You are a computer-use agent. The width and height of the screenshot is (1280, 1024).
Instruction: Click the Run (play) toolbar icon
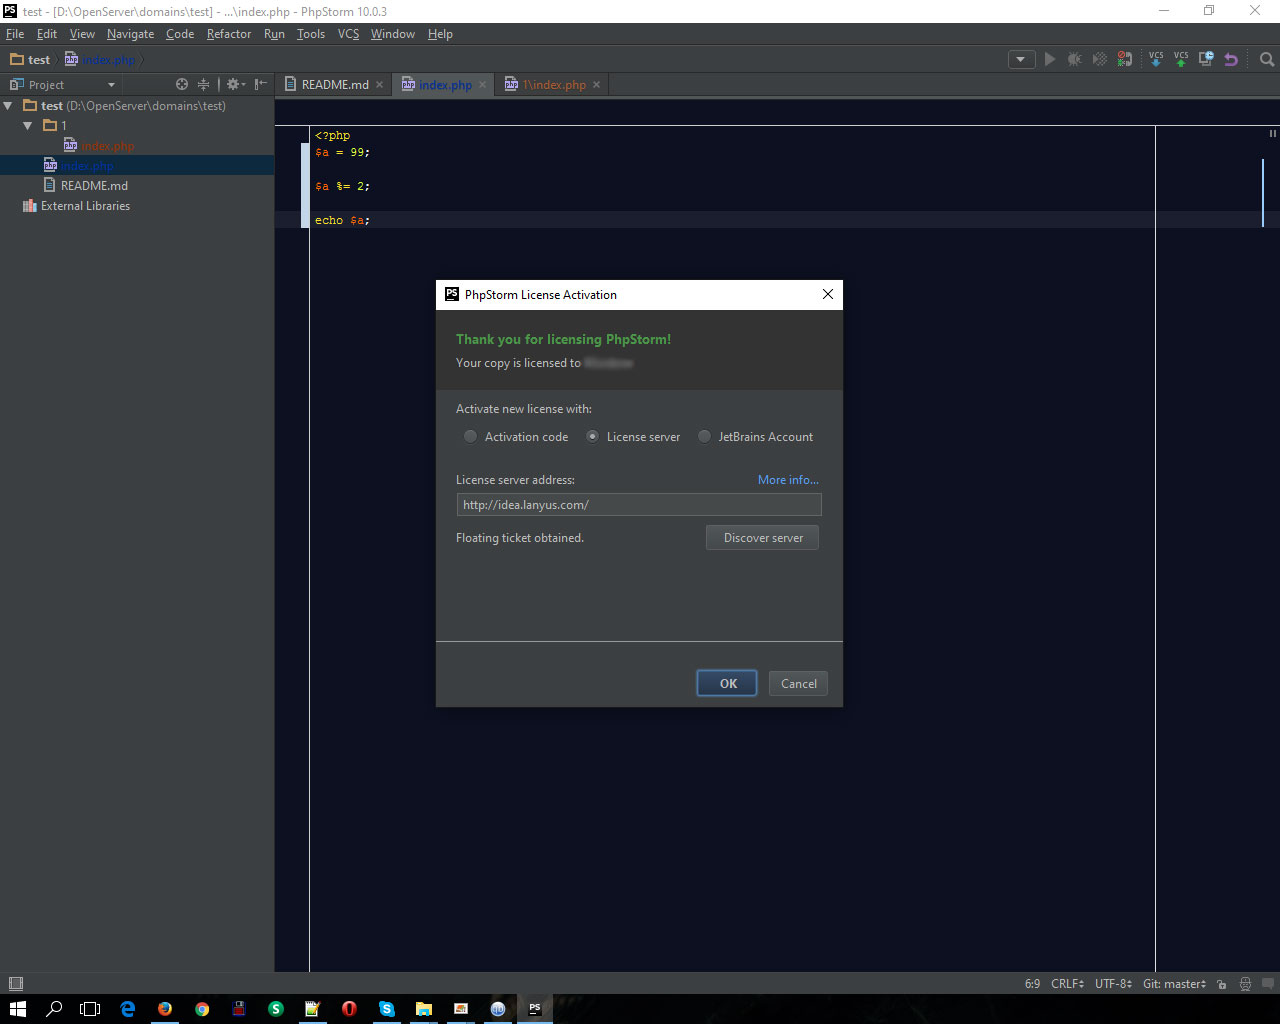pyautogui.click(x=1049, y=60)
